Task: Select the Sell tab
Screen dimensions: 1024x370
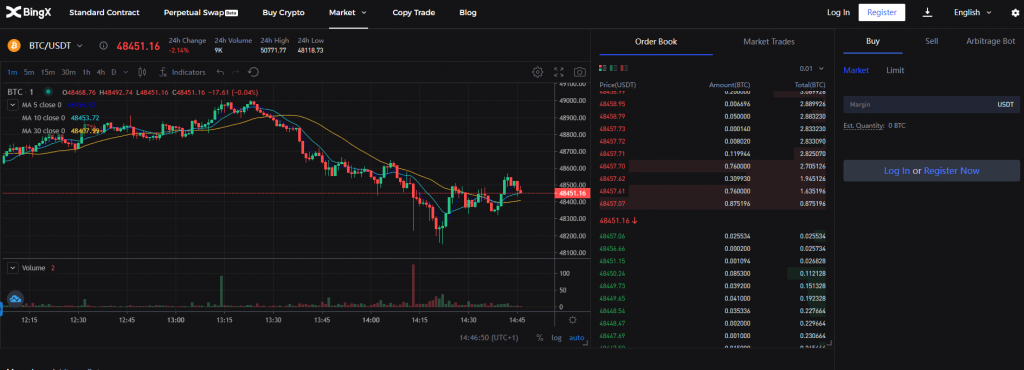Action: pyautogui.click(x=931, y=41)
